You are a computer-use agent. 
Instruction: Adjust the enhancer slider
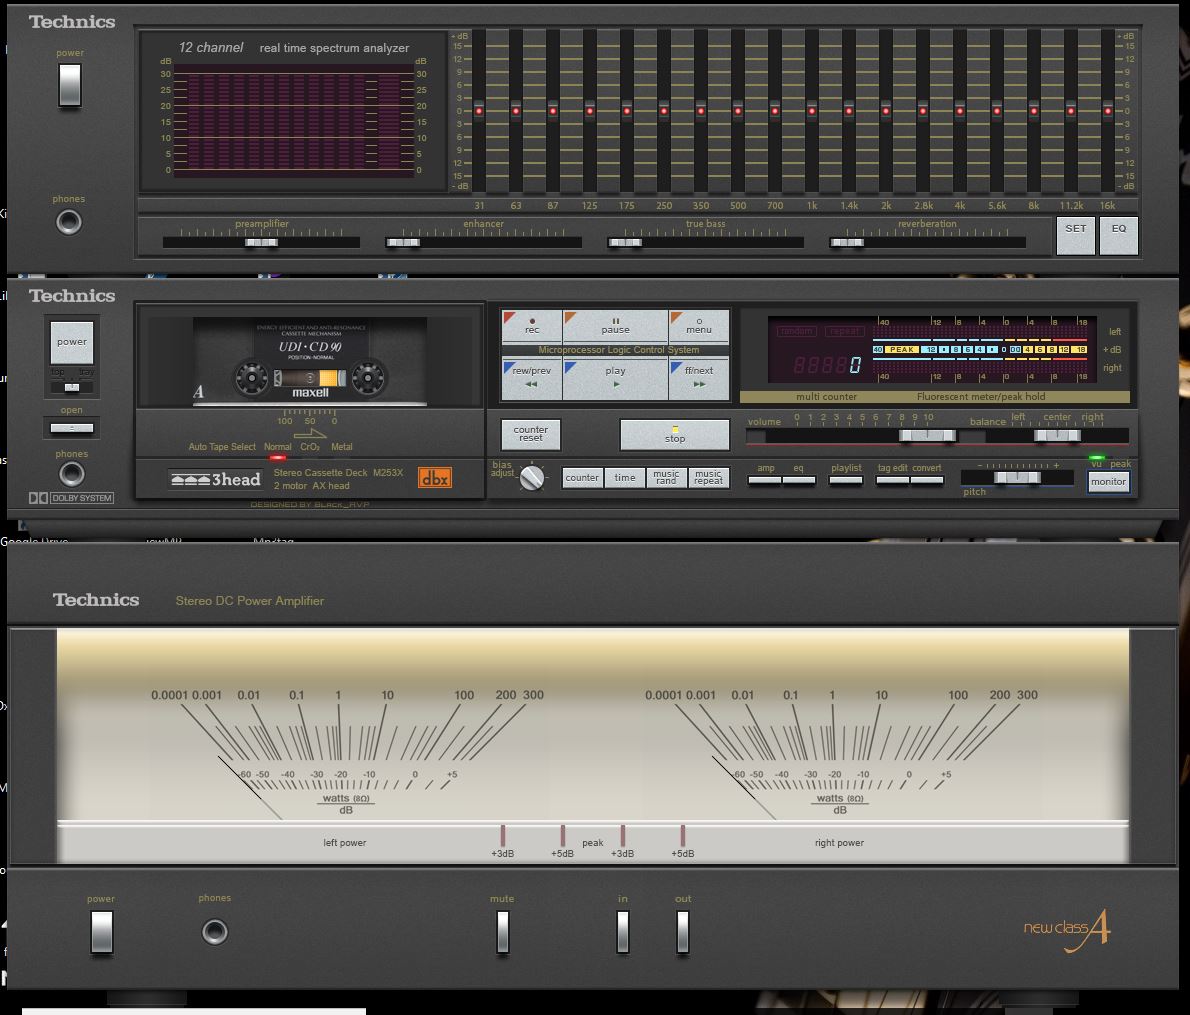pyautogui.click(x=403, y=242)
